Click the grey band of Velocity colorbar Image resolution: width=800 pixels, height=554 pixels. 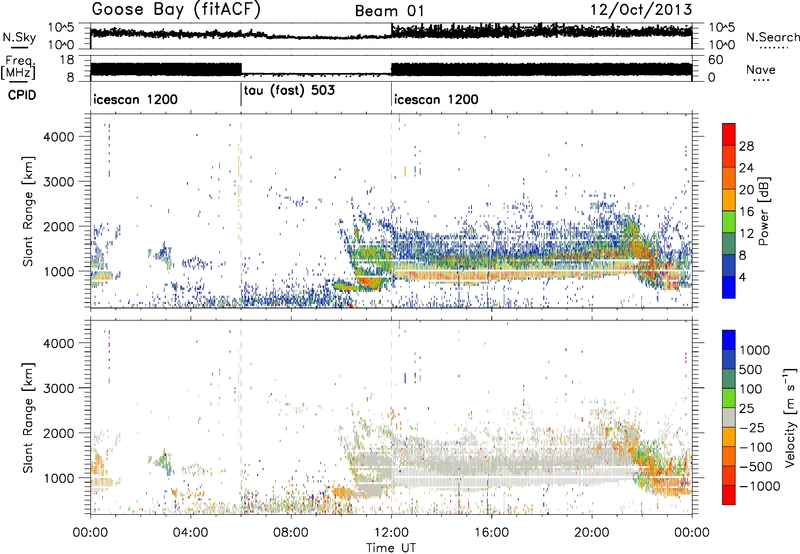[729, 418]
